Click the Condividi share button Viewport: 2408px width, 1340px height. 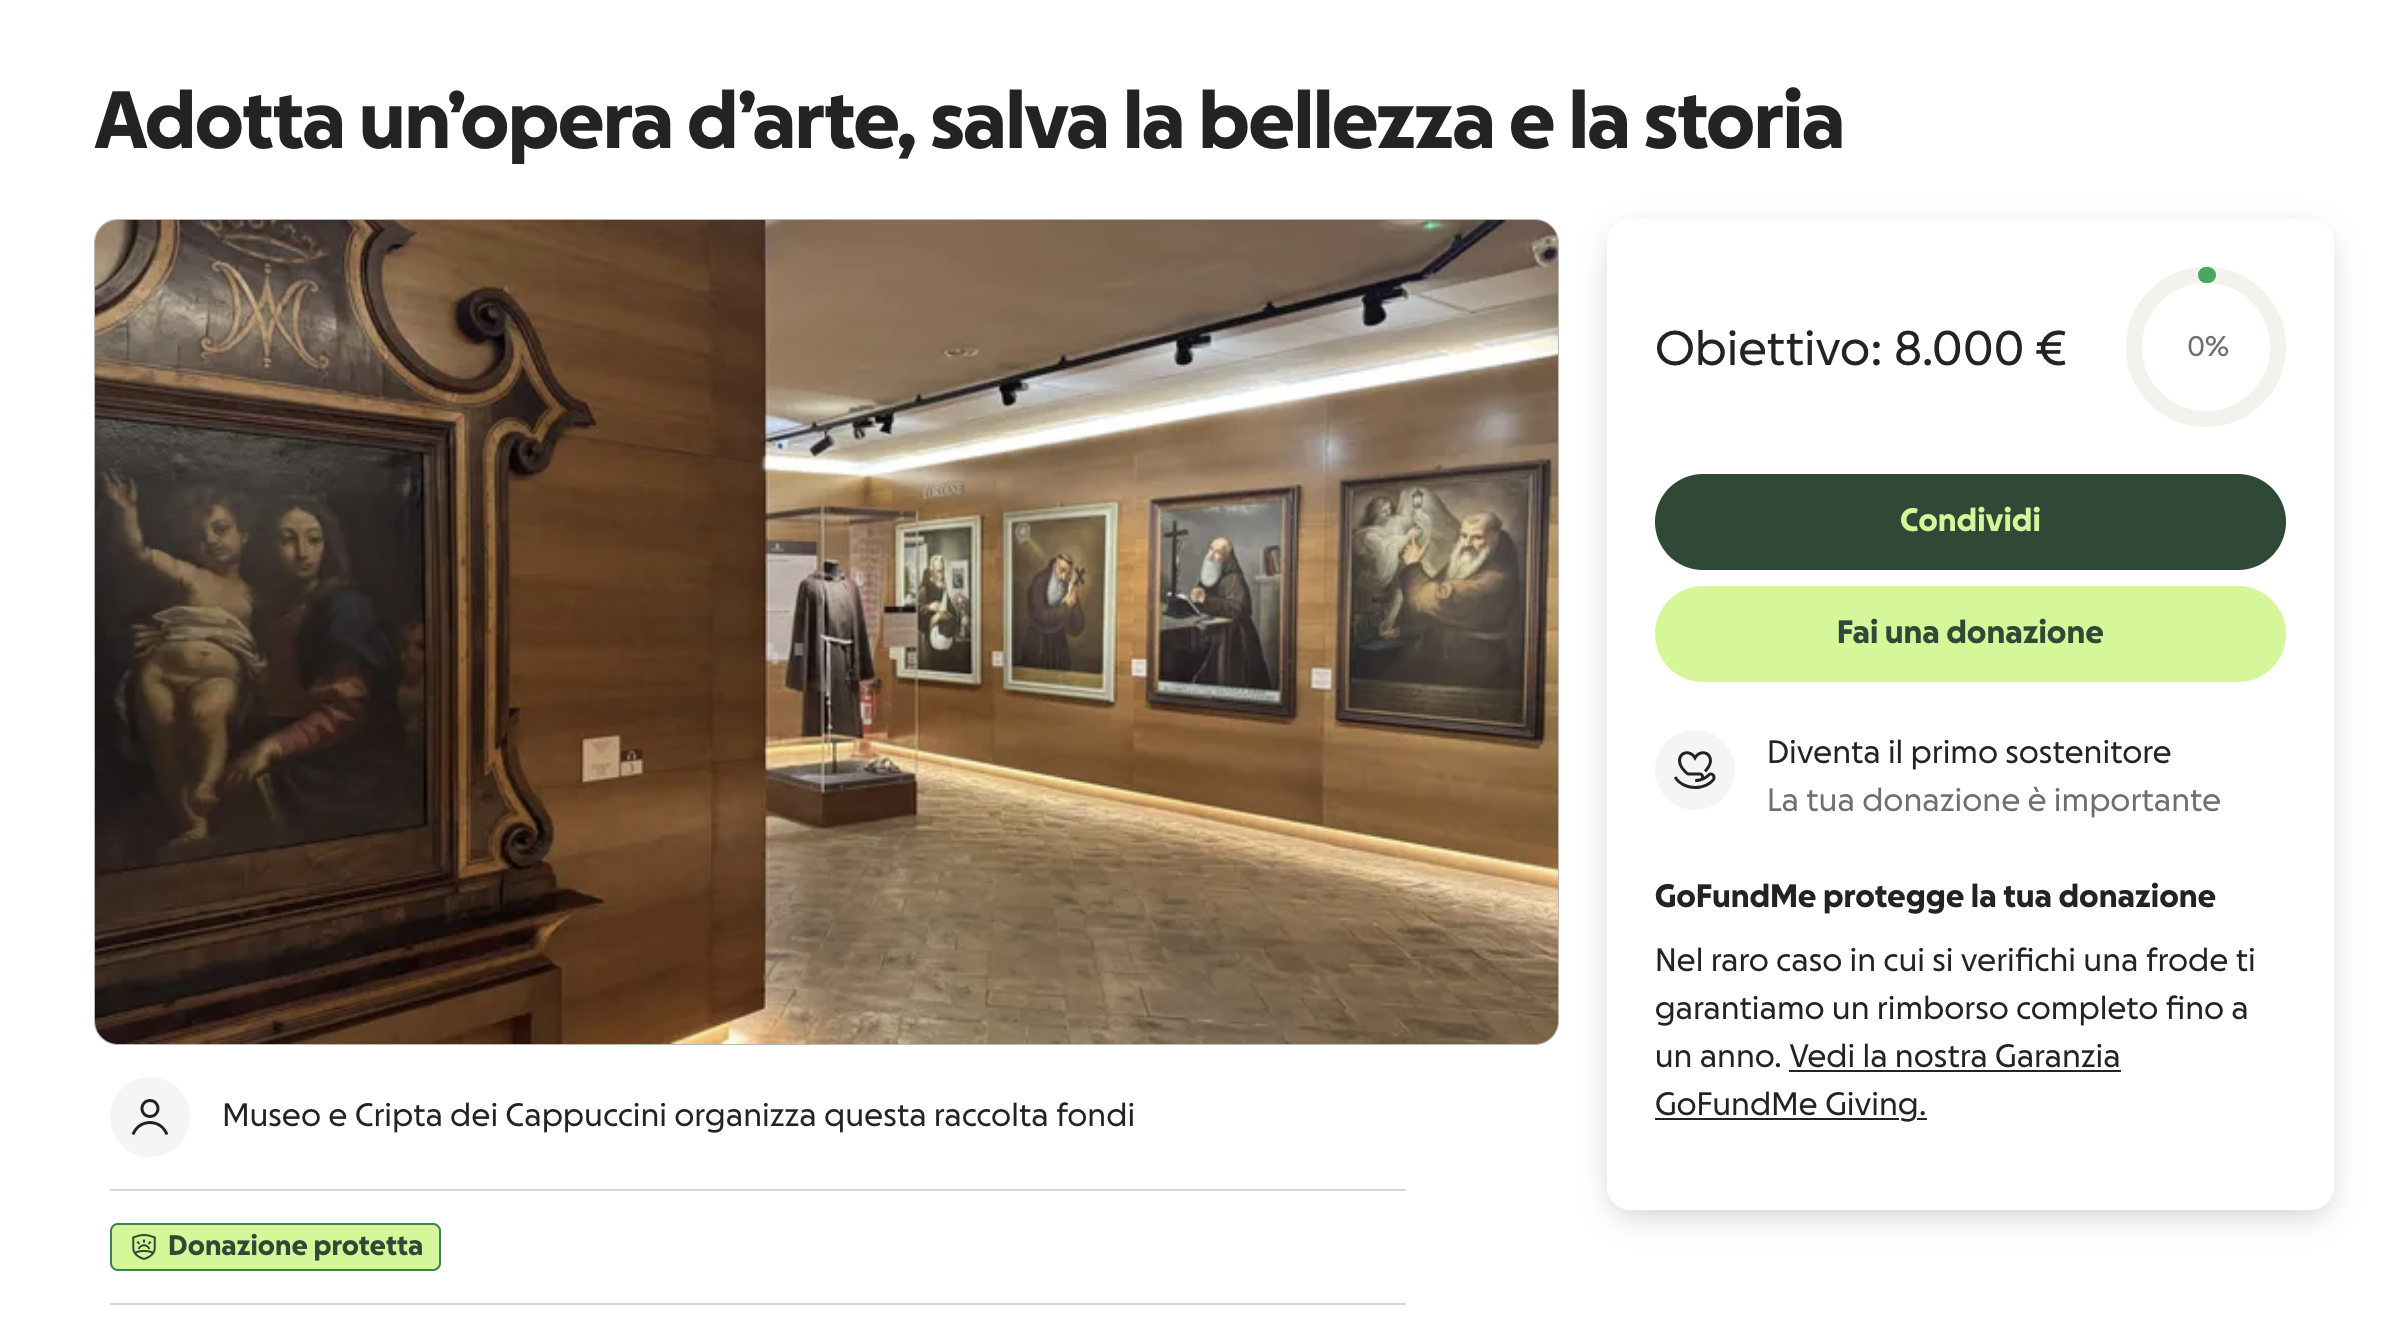(x=1969, y=521)
